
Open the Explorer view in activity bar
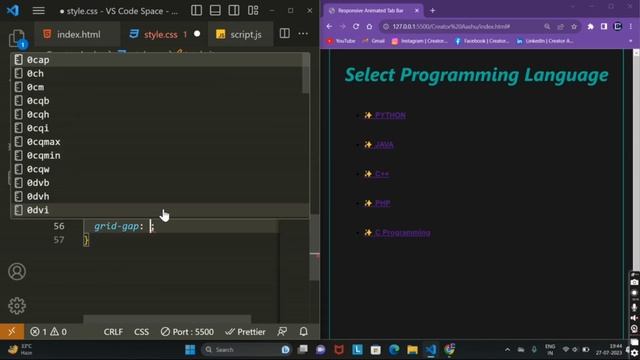[17, 38]
